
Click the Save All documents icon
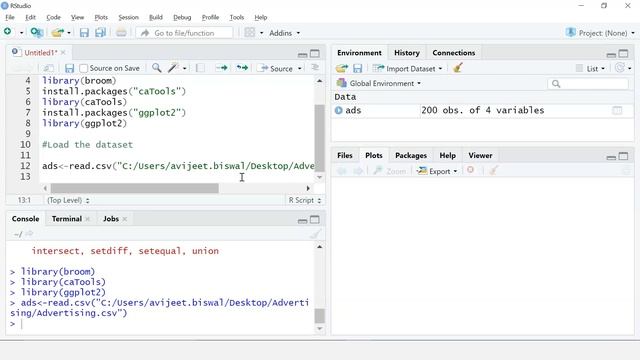[100, 33]
